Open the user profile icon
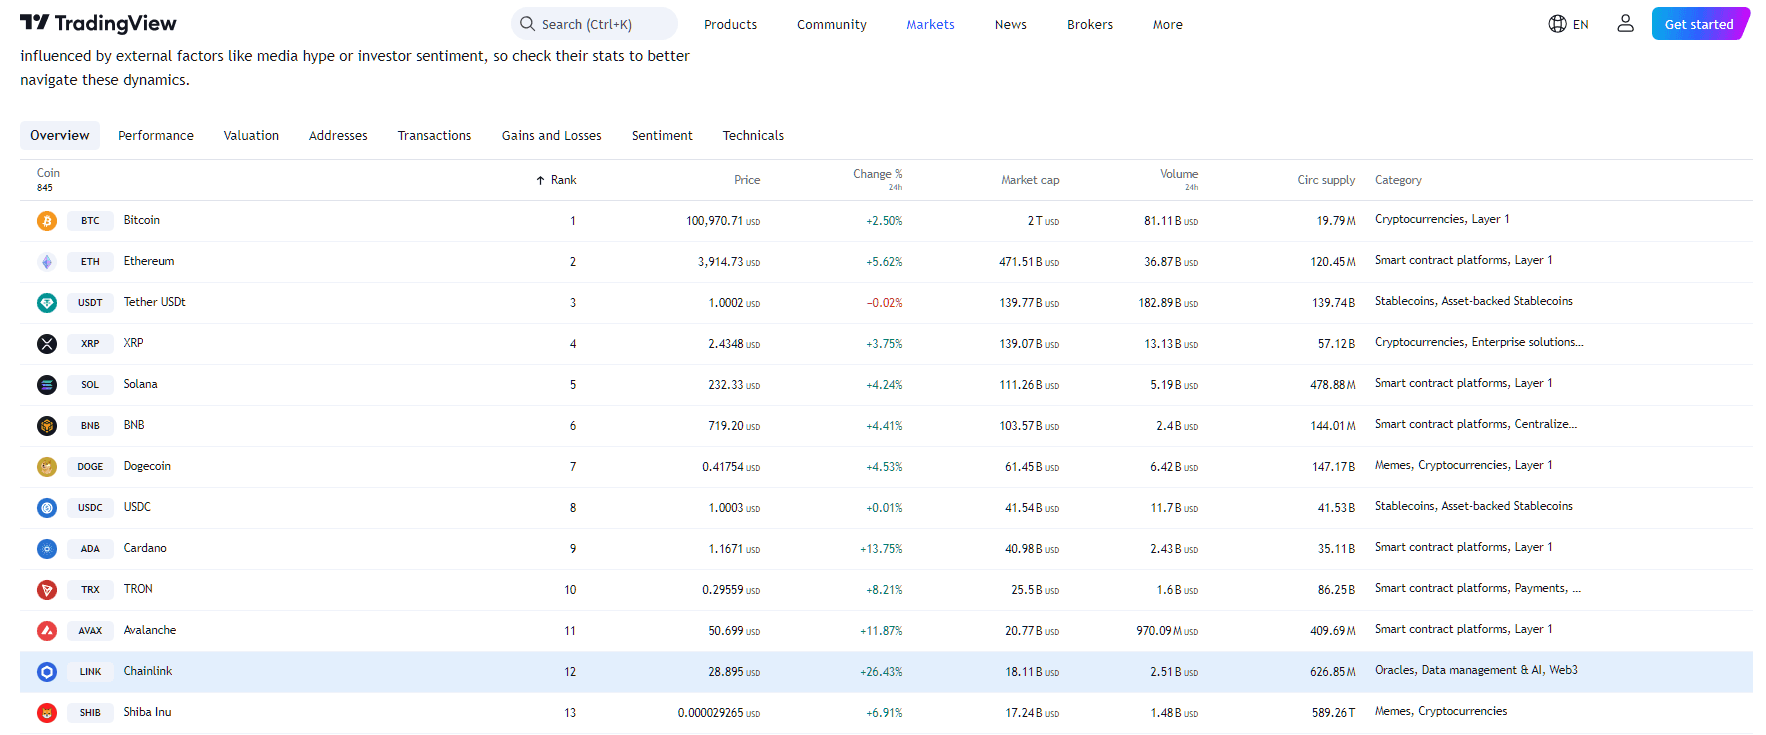The image size is (1766, 735). tap(1625, 24)
